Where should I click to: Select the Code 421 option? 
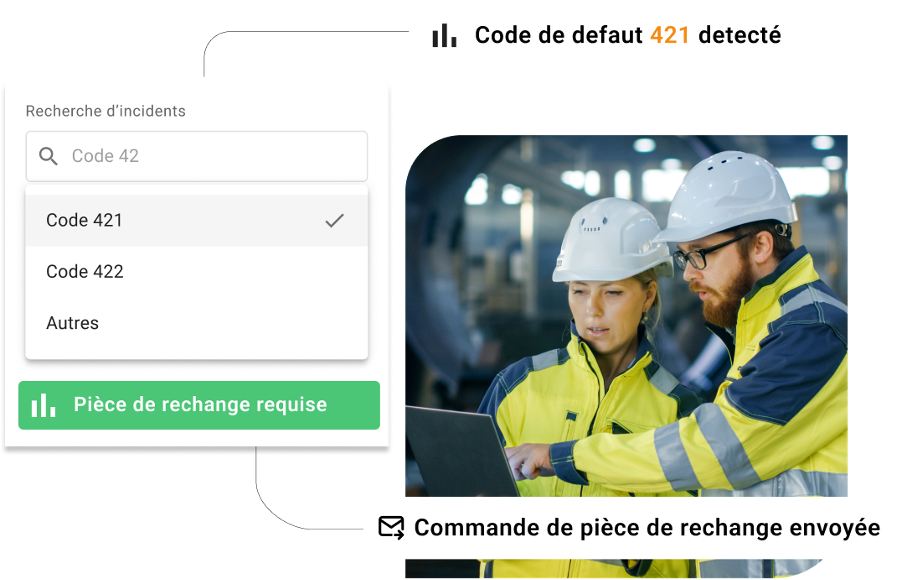[x=197, y=221]
